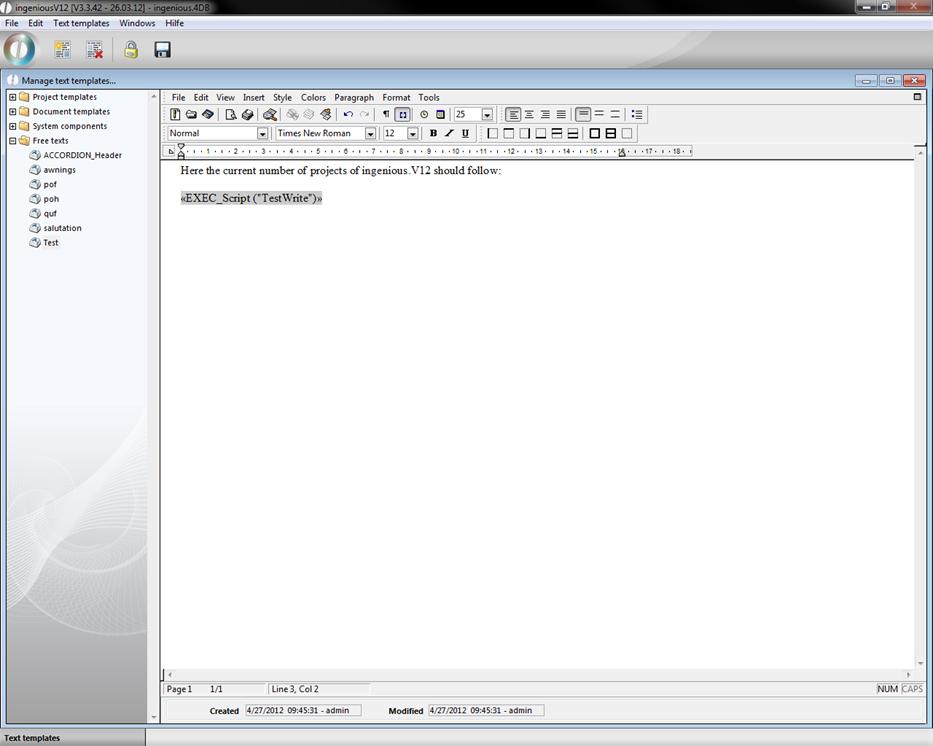Viewport: 933px width, 746px height.
Task: Toggle show paragraph marks (¶)
Action: (386, 115)
